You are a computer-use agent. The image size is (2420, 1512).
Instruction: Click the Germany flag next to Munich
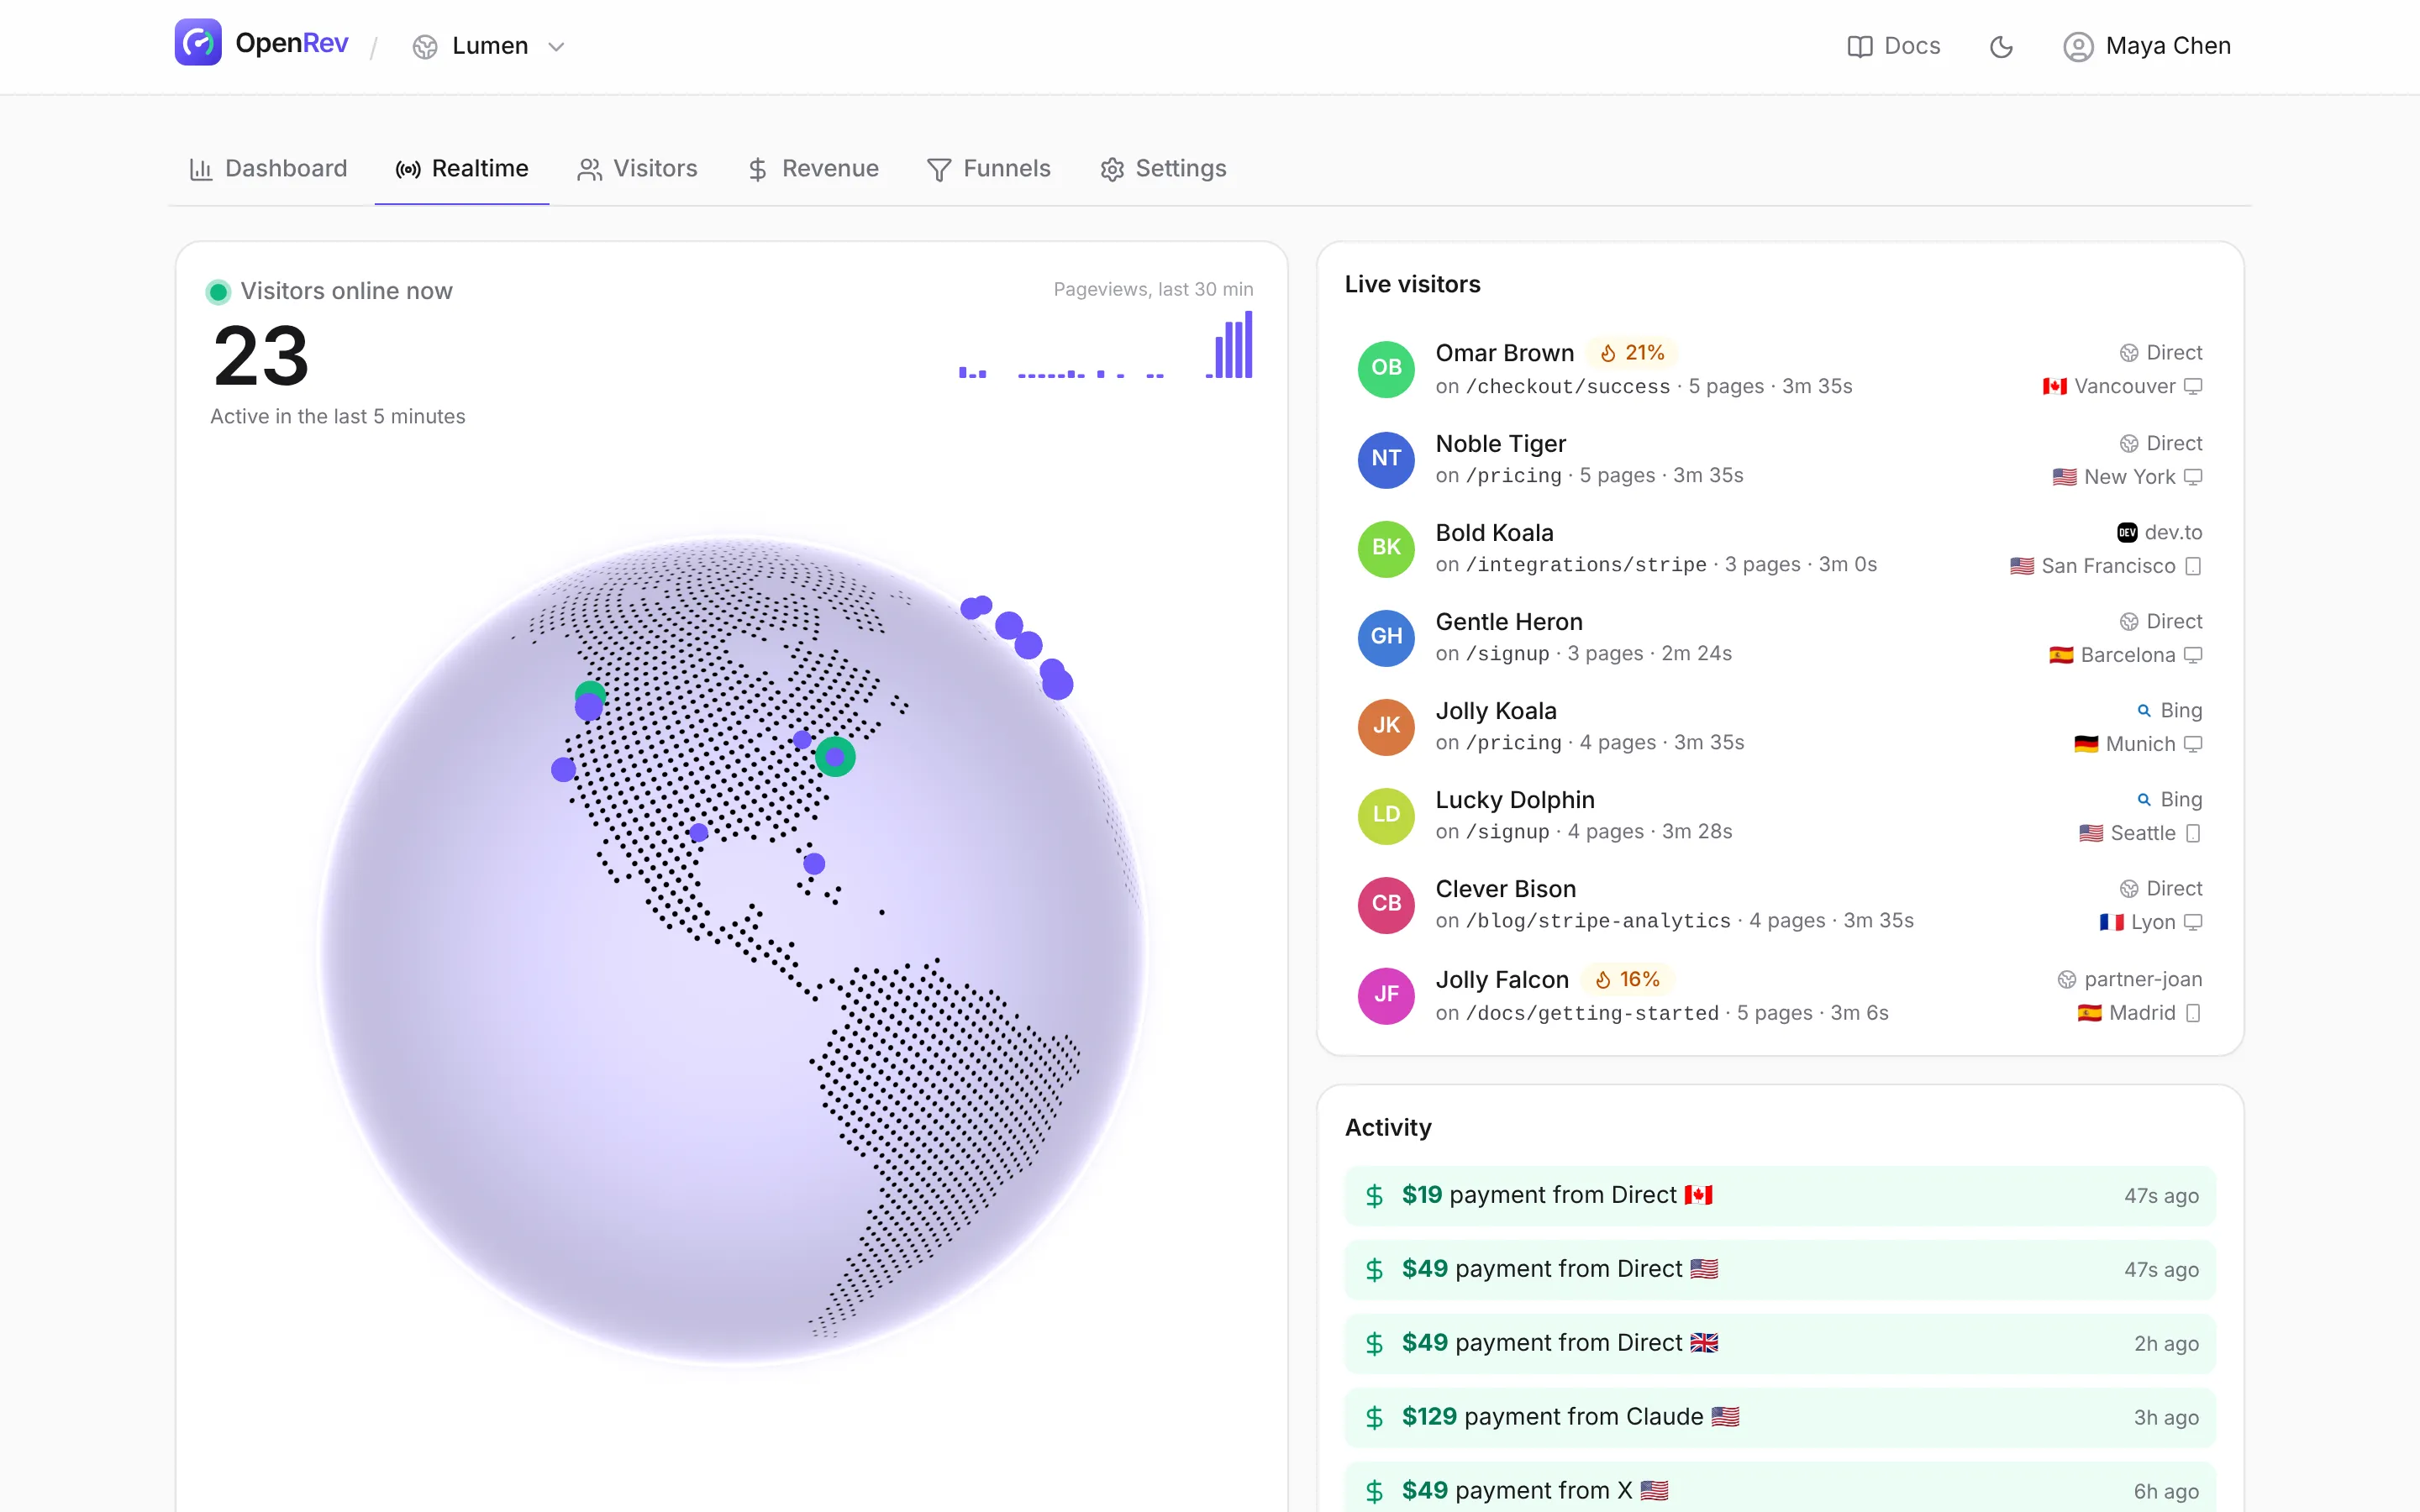(2086, 745)
